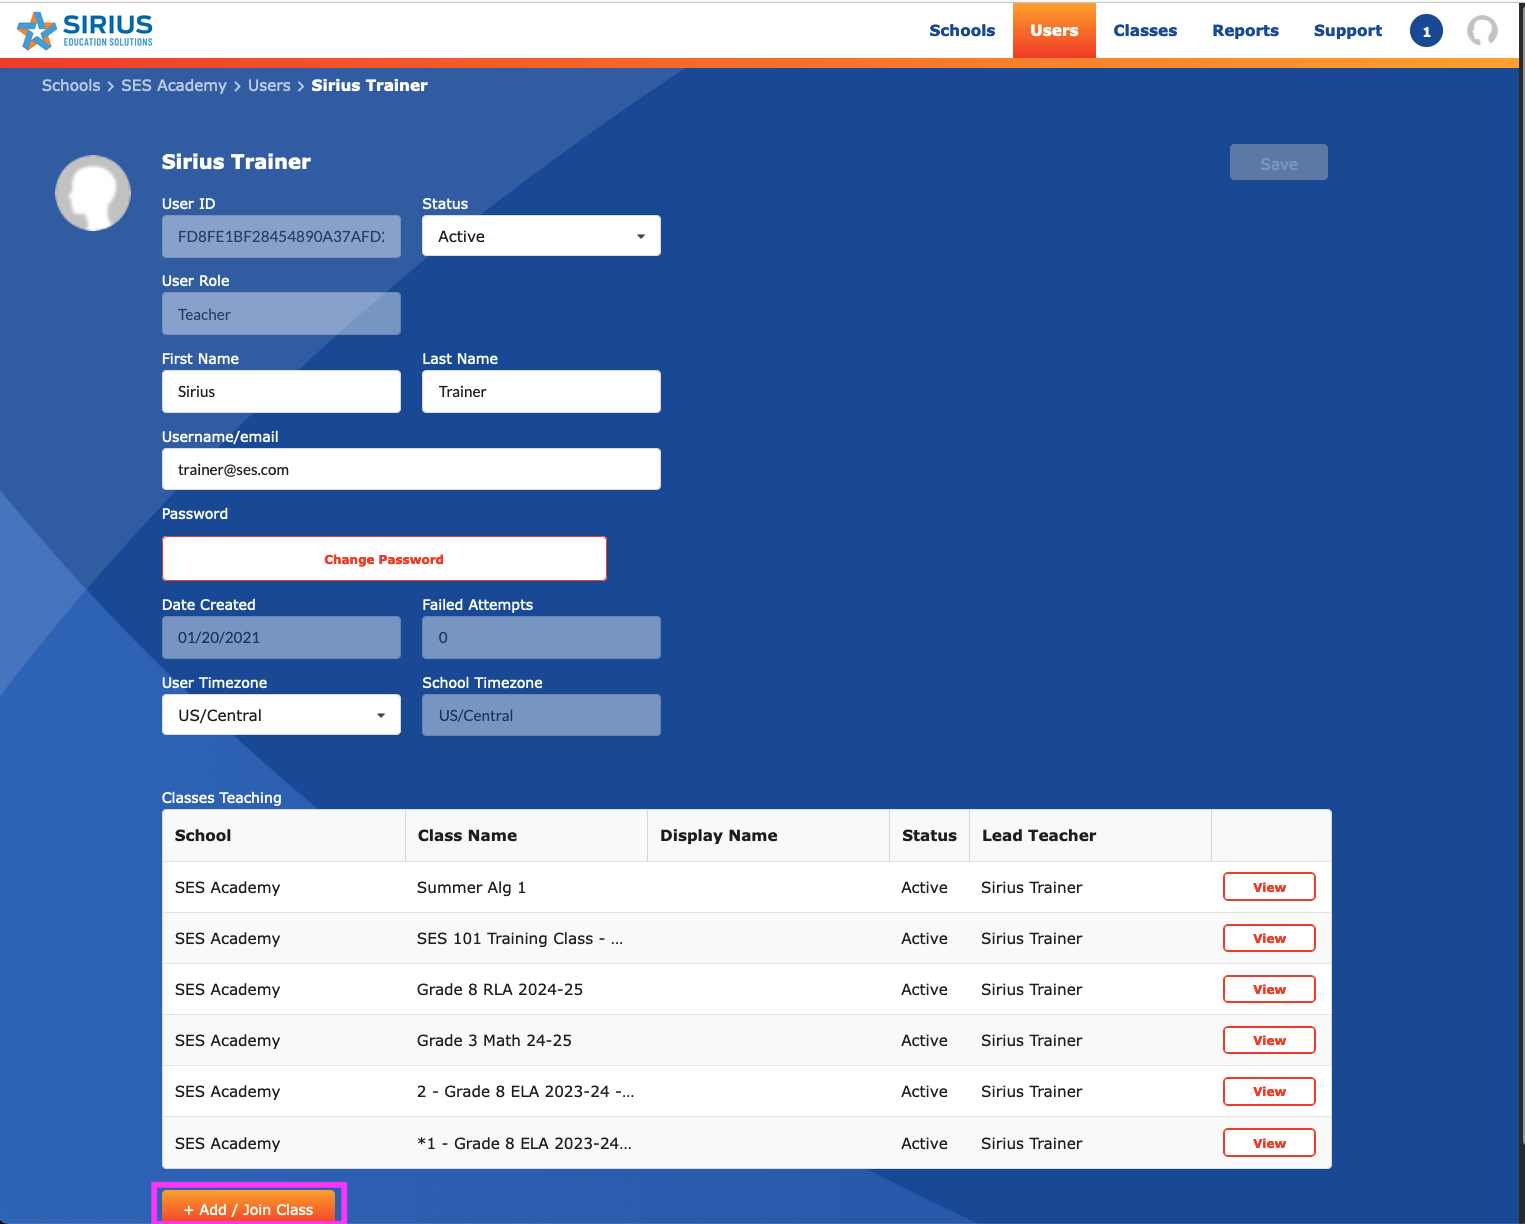
Task: Click the Change Password button
Action: [384, 559]
